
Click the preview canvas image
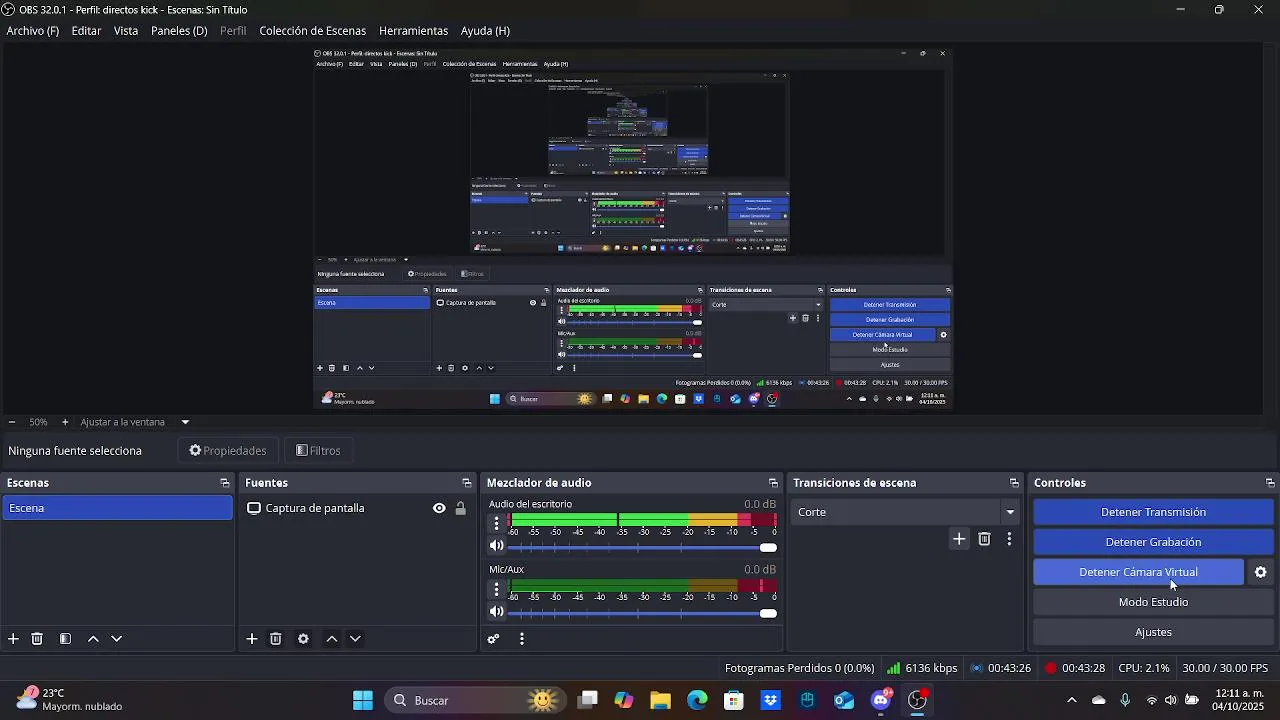coord(634,229)
